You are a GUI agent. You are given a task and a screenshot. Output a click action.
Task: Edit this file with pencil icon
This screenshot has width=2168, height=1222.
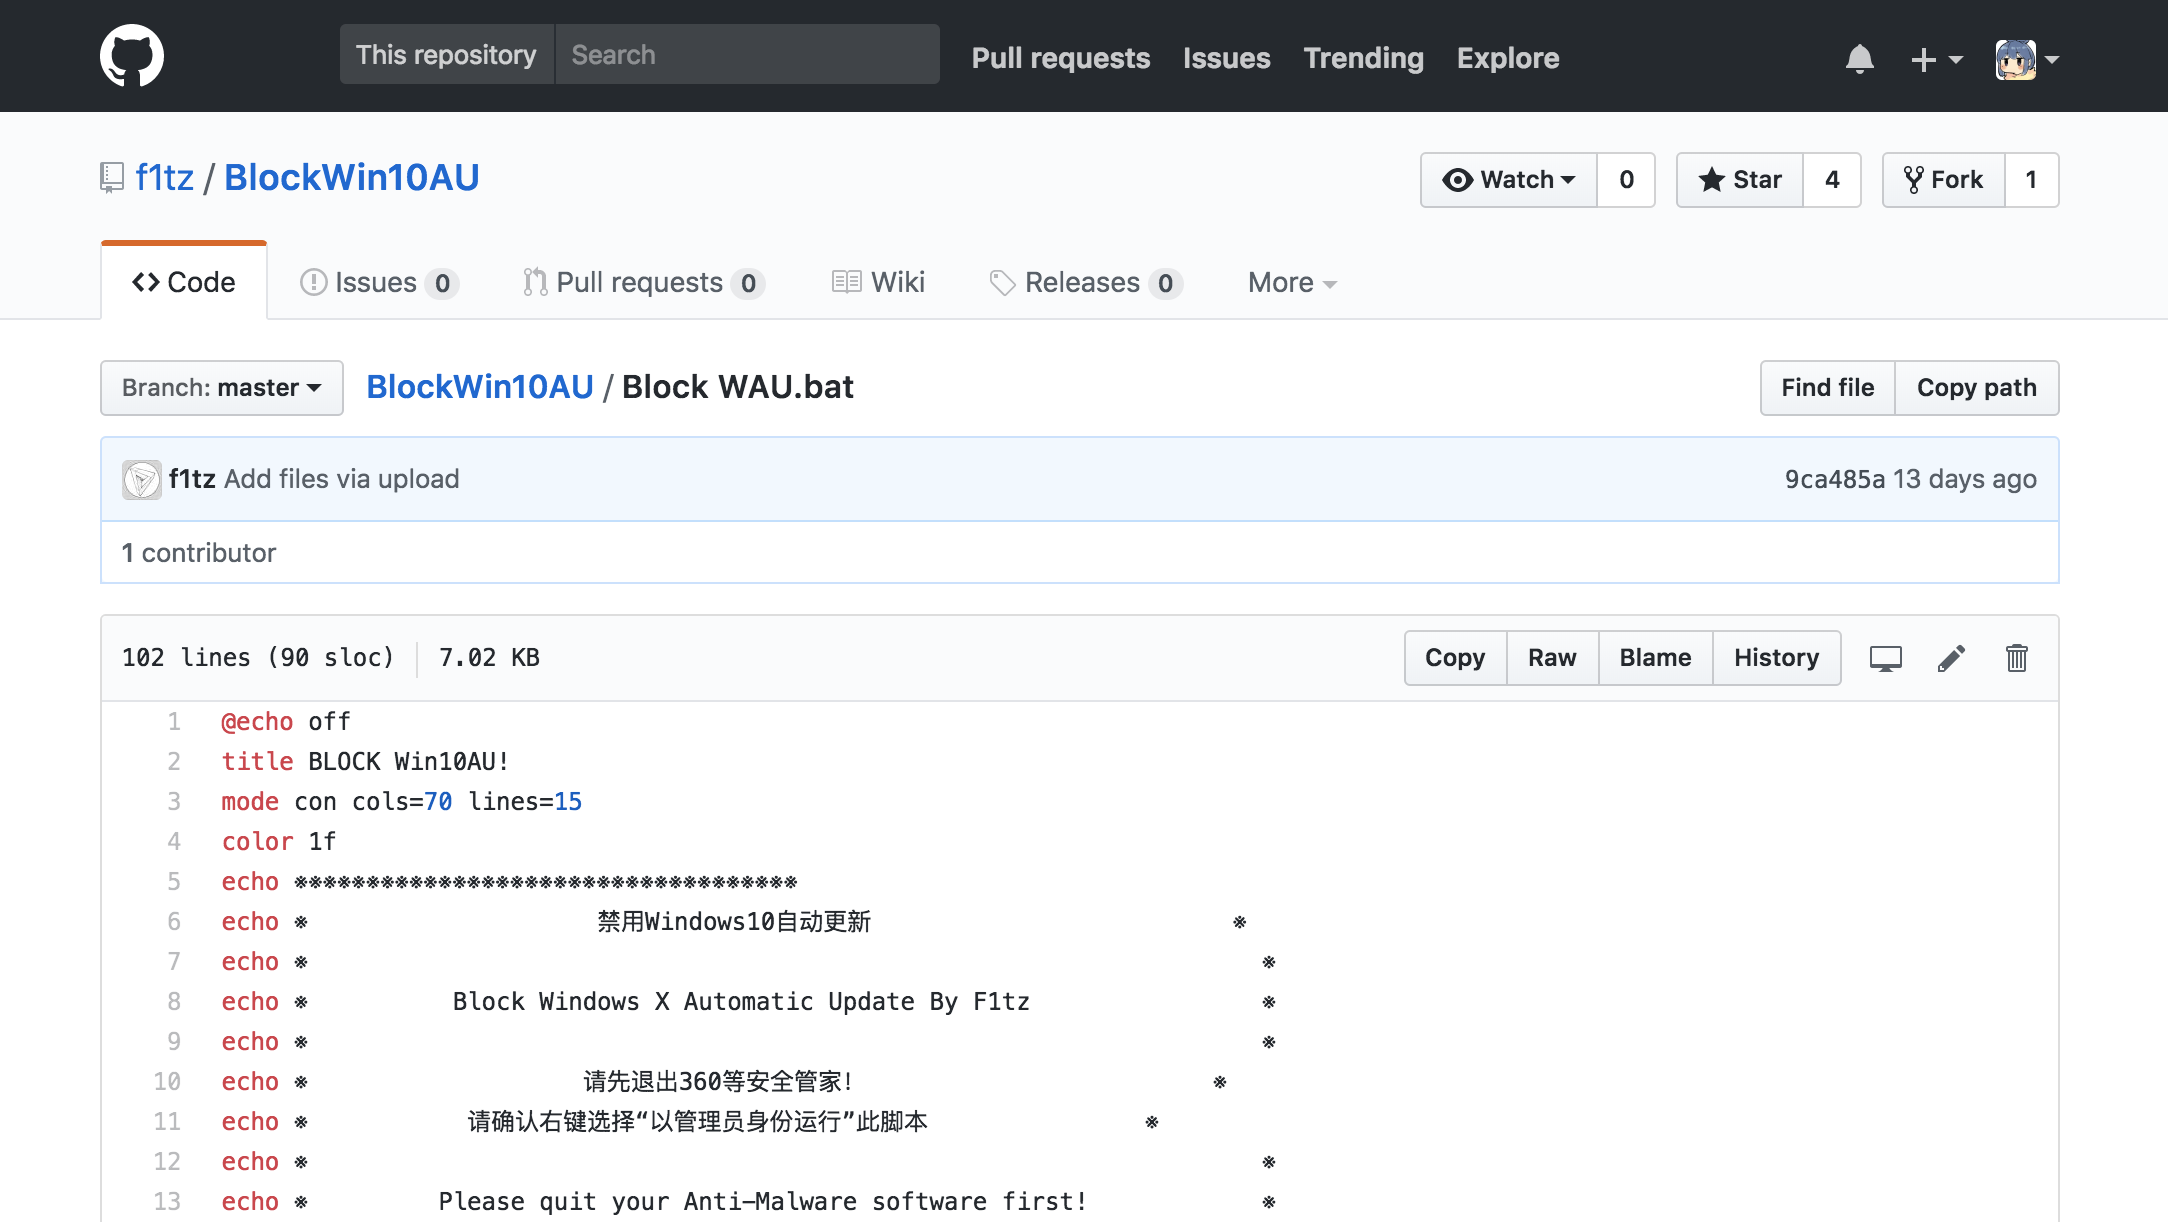pyautogui.click(x=1951, y=658)
